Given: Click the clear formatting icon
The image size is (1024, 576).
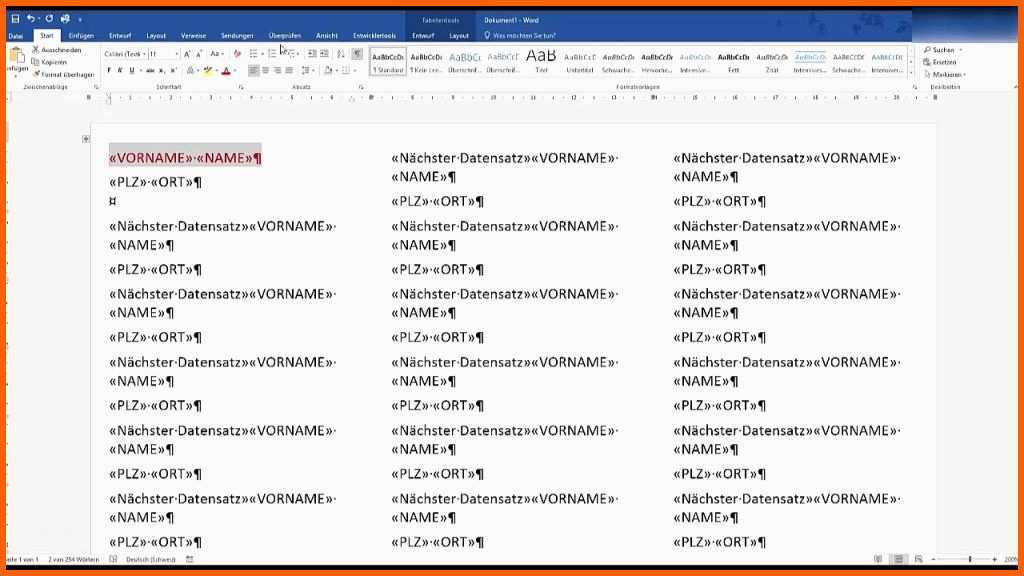Looking at the screenshot, I should [x=237, y=54].
